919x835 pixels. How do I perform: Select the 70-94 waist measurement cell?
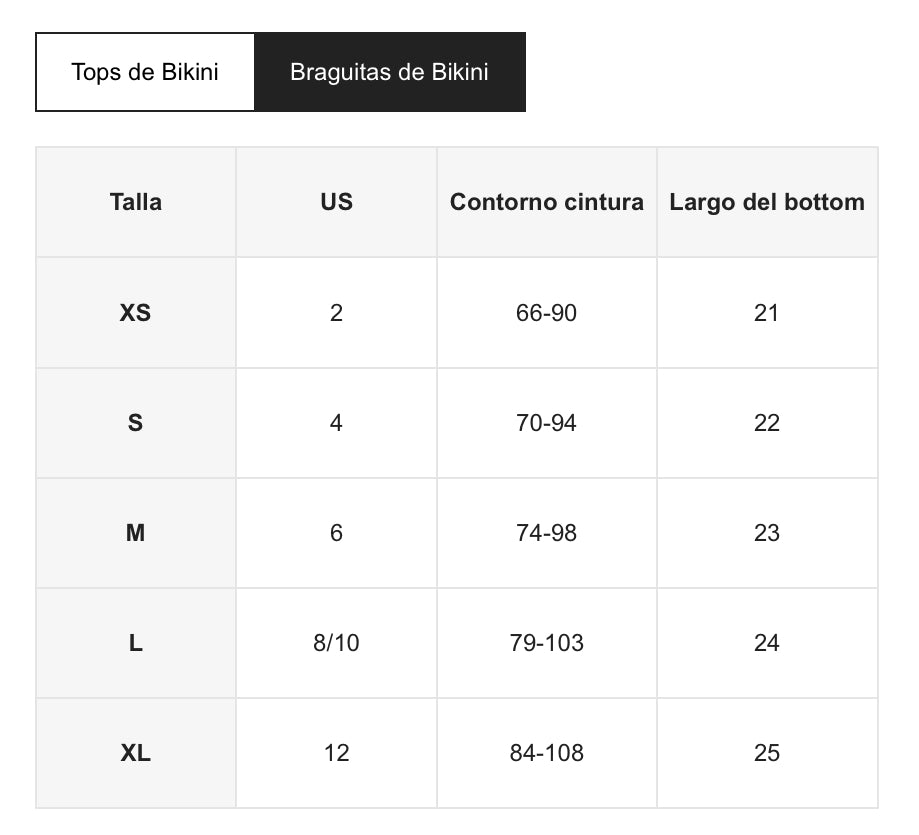(547, 423)
